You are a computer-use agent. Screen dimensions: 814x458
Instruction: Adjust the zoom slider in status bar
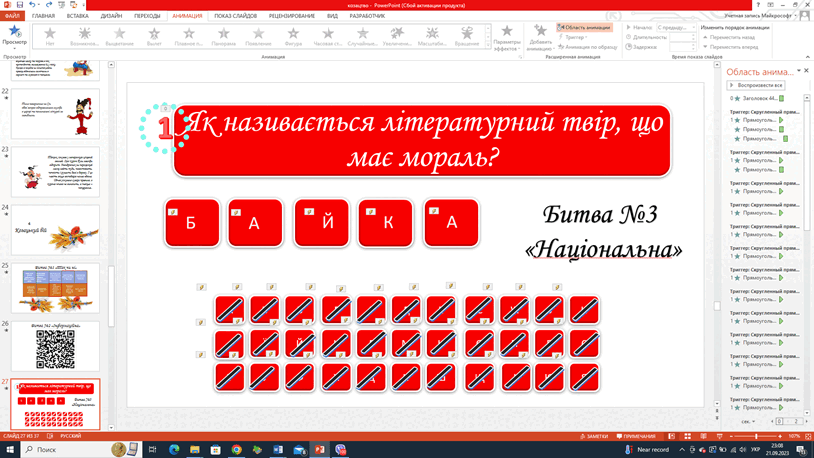pyautogui.click(x=756, y=436)
